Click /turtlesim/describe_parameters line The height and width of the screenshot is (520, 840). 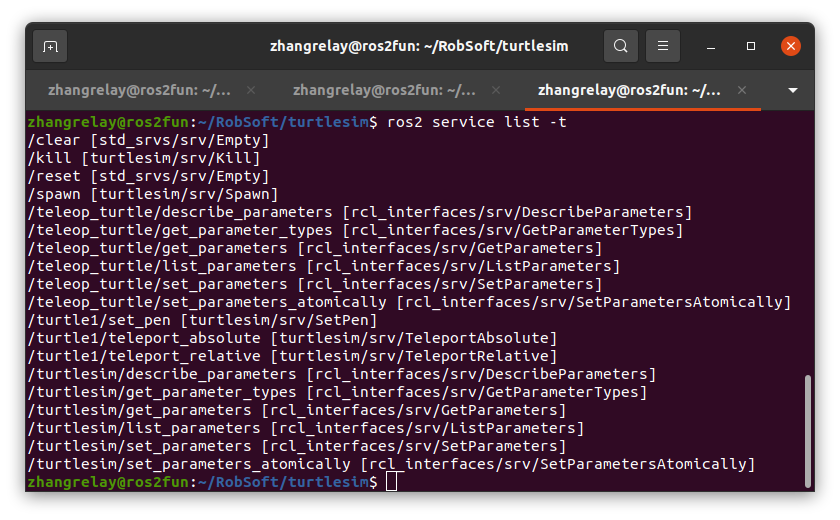(342, 374)
